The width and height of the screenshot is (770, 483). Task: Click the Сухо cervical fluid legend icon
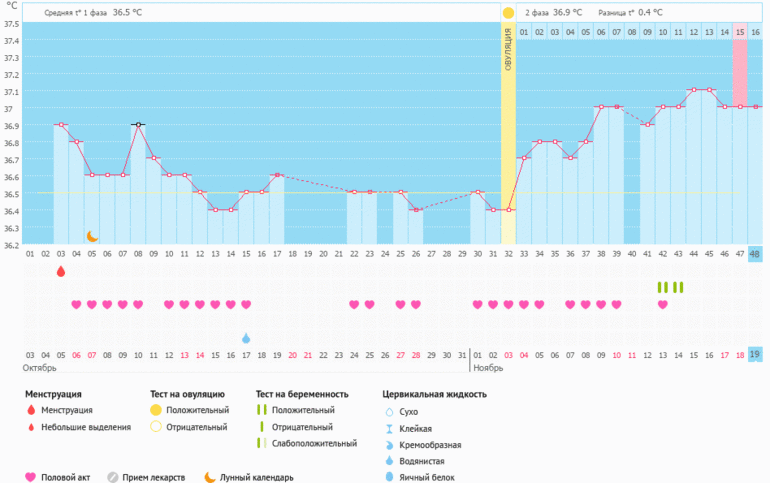pos(387,411)
